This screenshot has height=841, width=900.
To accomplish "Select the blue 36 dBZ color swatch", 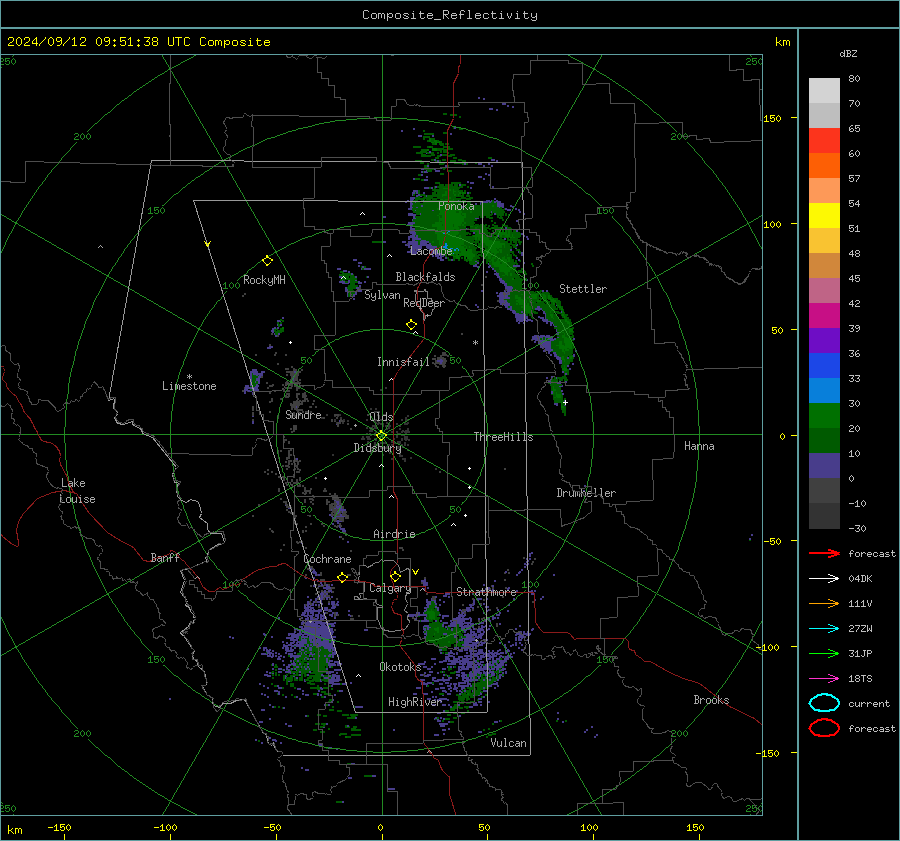I will click(824, 365).
